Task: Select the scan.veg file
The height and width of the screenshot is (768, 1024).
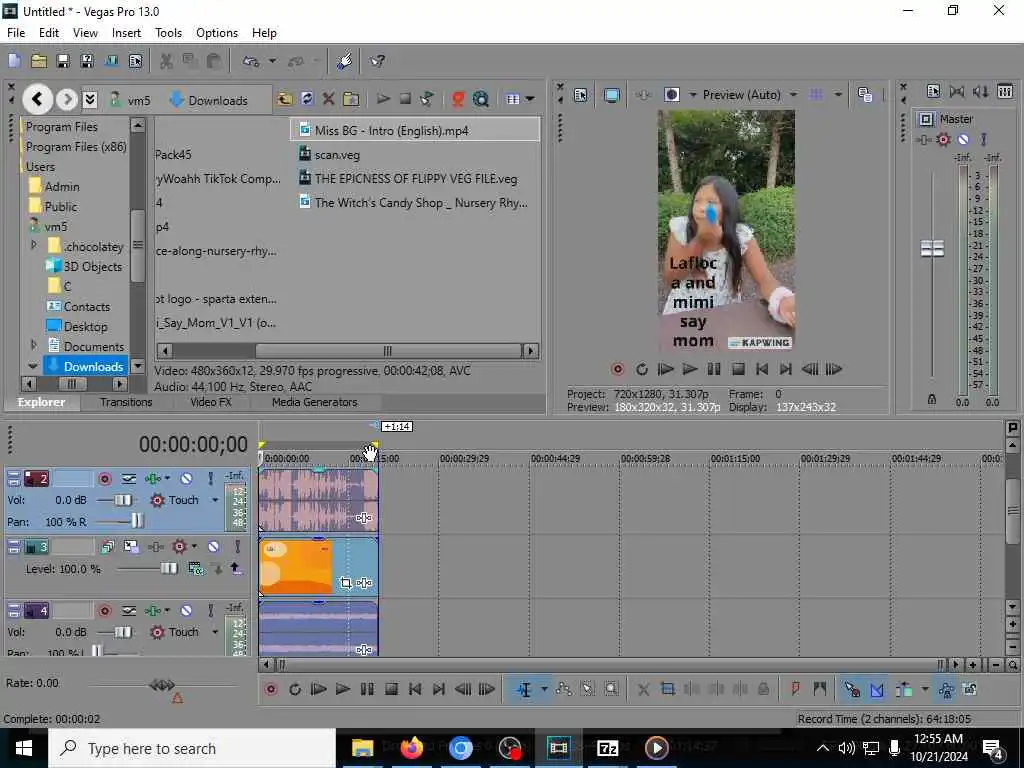Action: [337, 155]
